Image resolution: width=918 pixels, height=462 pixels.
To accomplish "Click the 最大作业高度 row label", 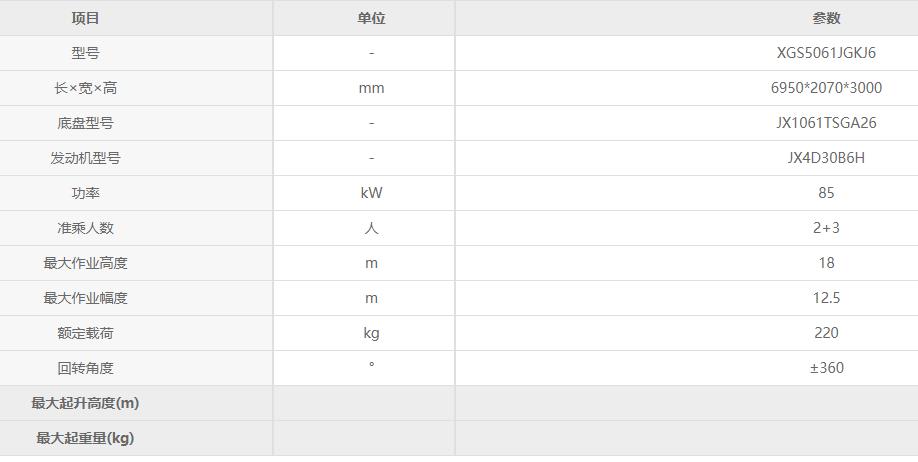I will coord(86,263).
